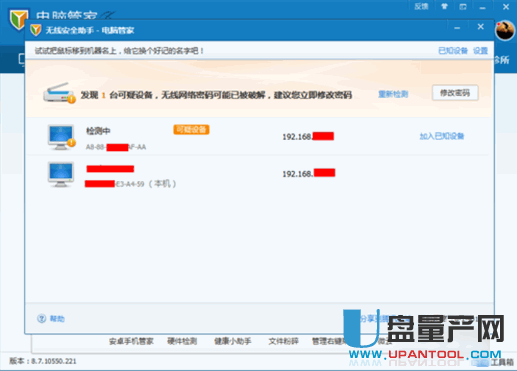517x371 pixels.
Task: Open 文件粉碎 in the main window
Action: [283, 341]
